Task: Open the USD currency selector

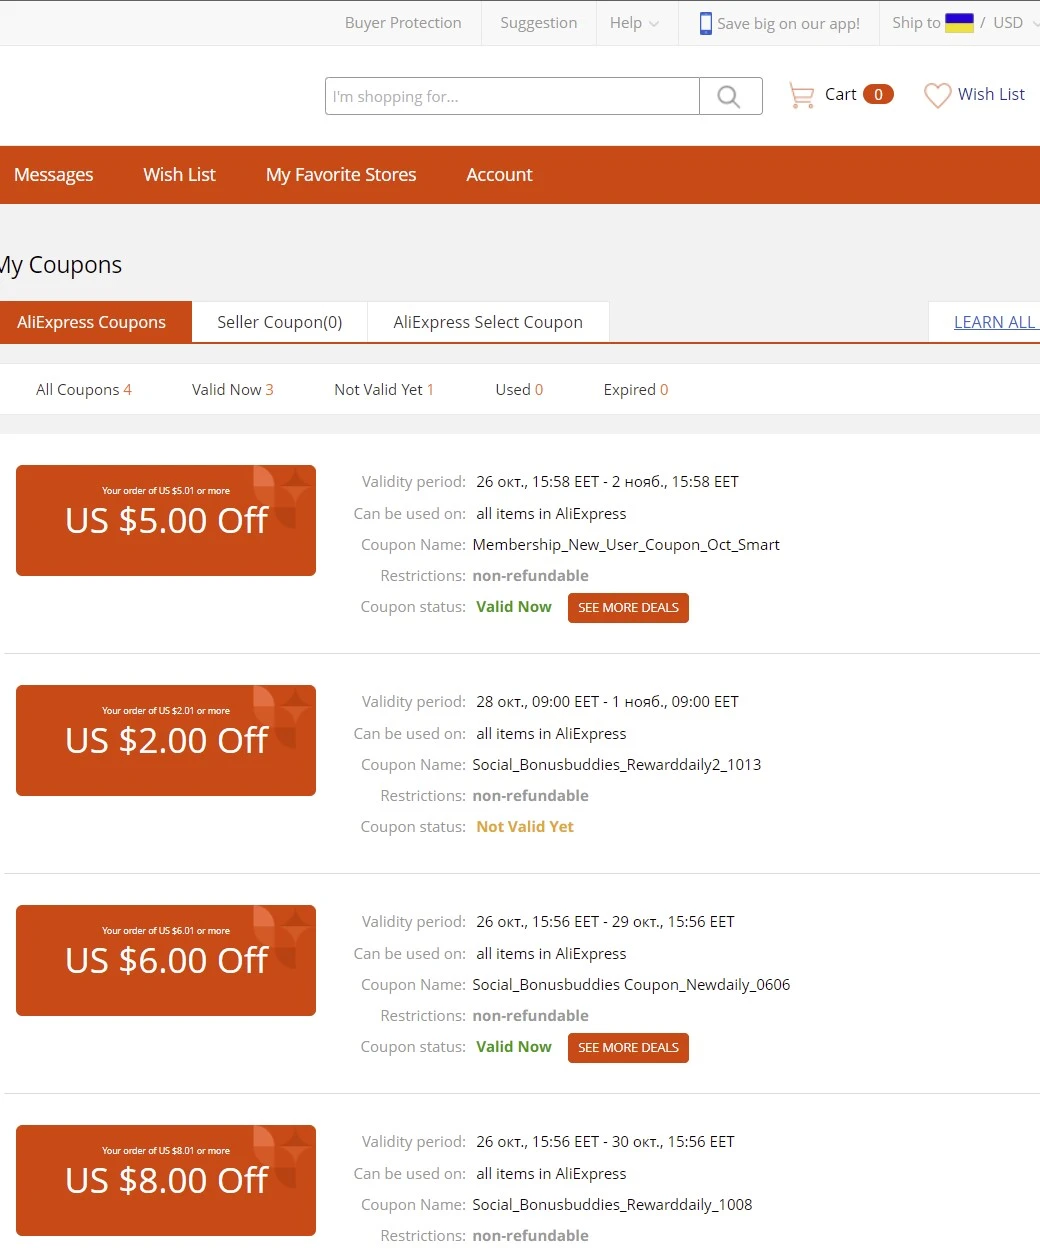Action: pos(1014,22)
